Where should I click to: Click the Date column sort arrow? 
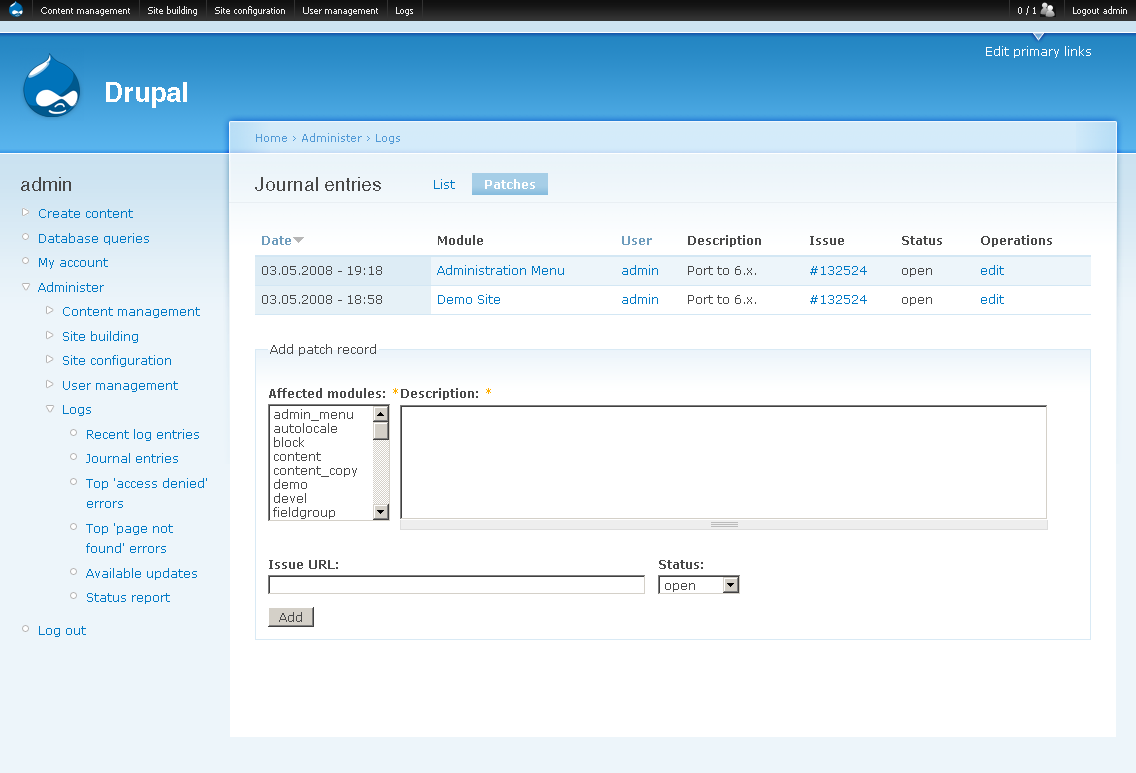298,241
